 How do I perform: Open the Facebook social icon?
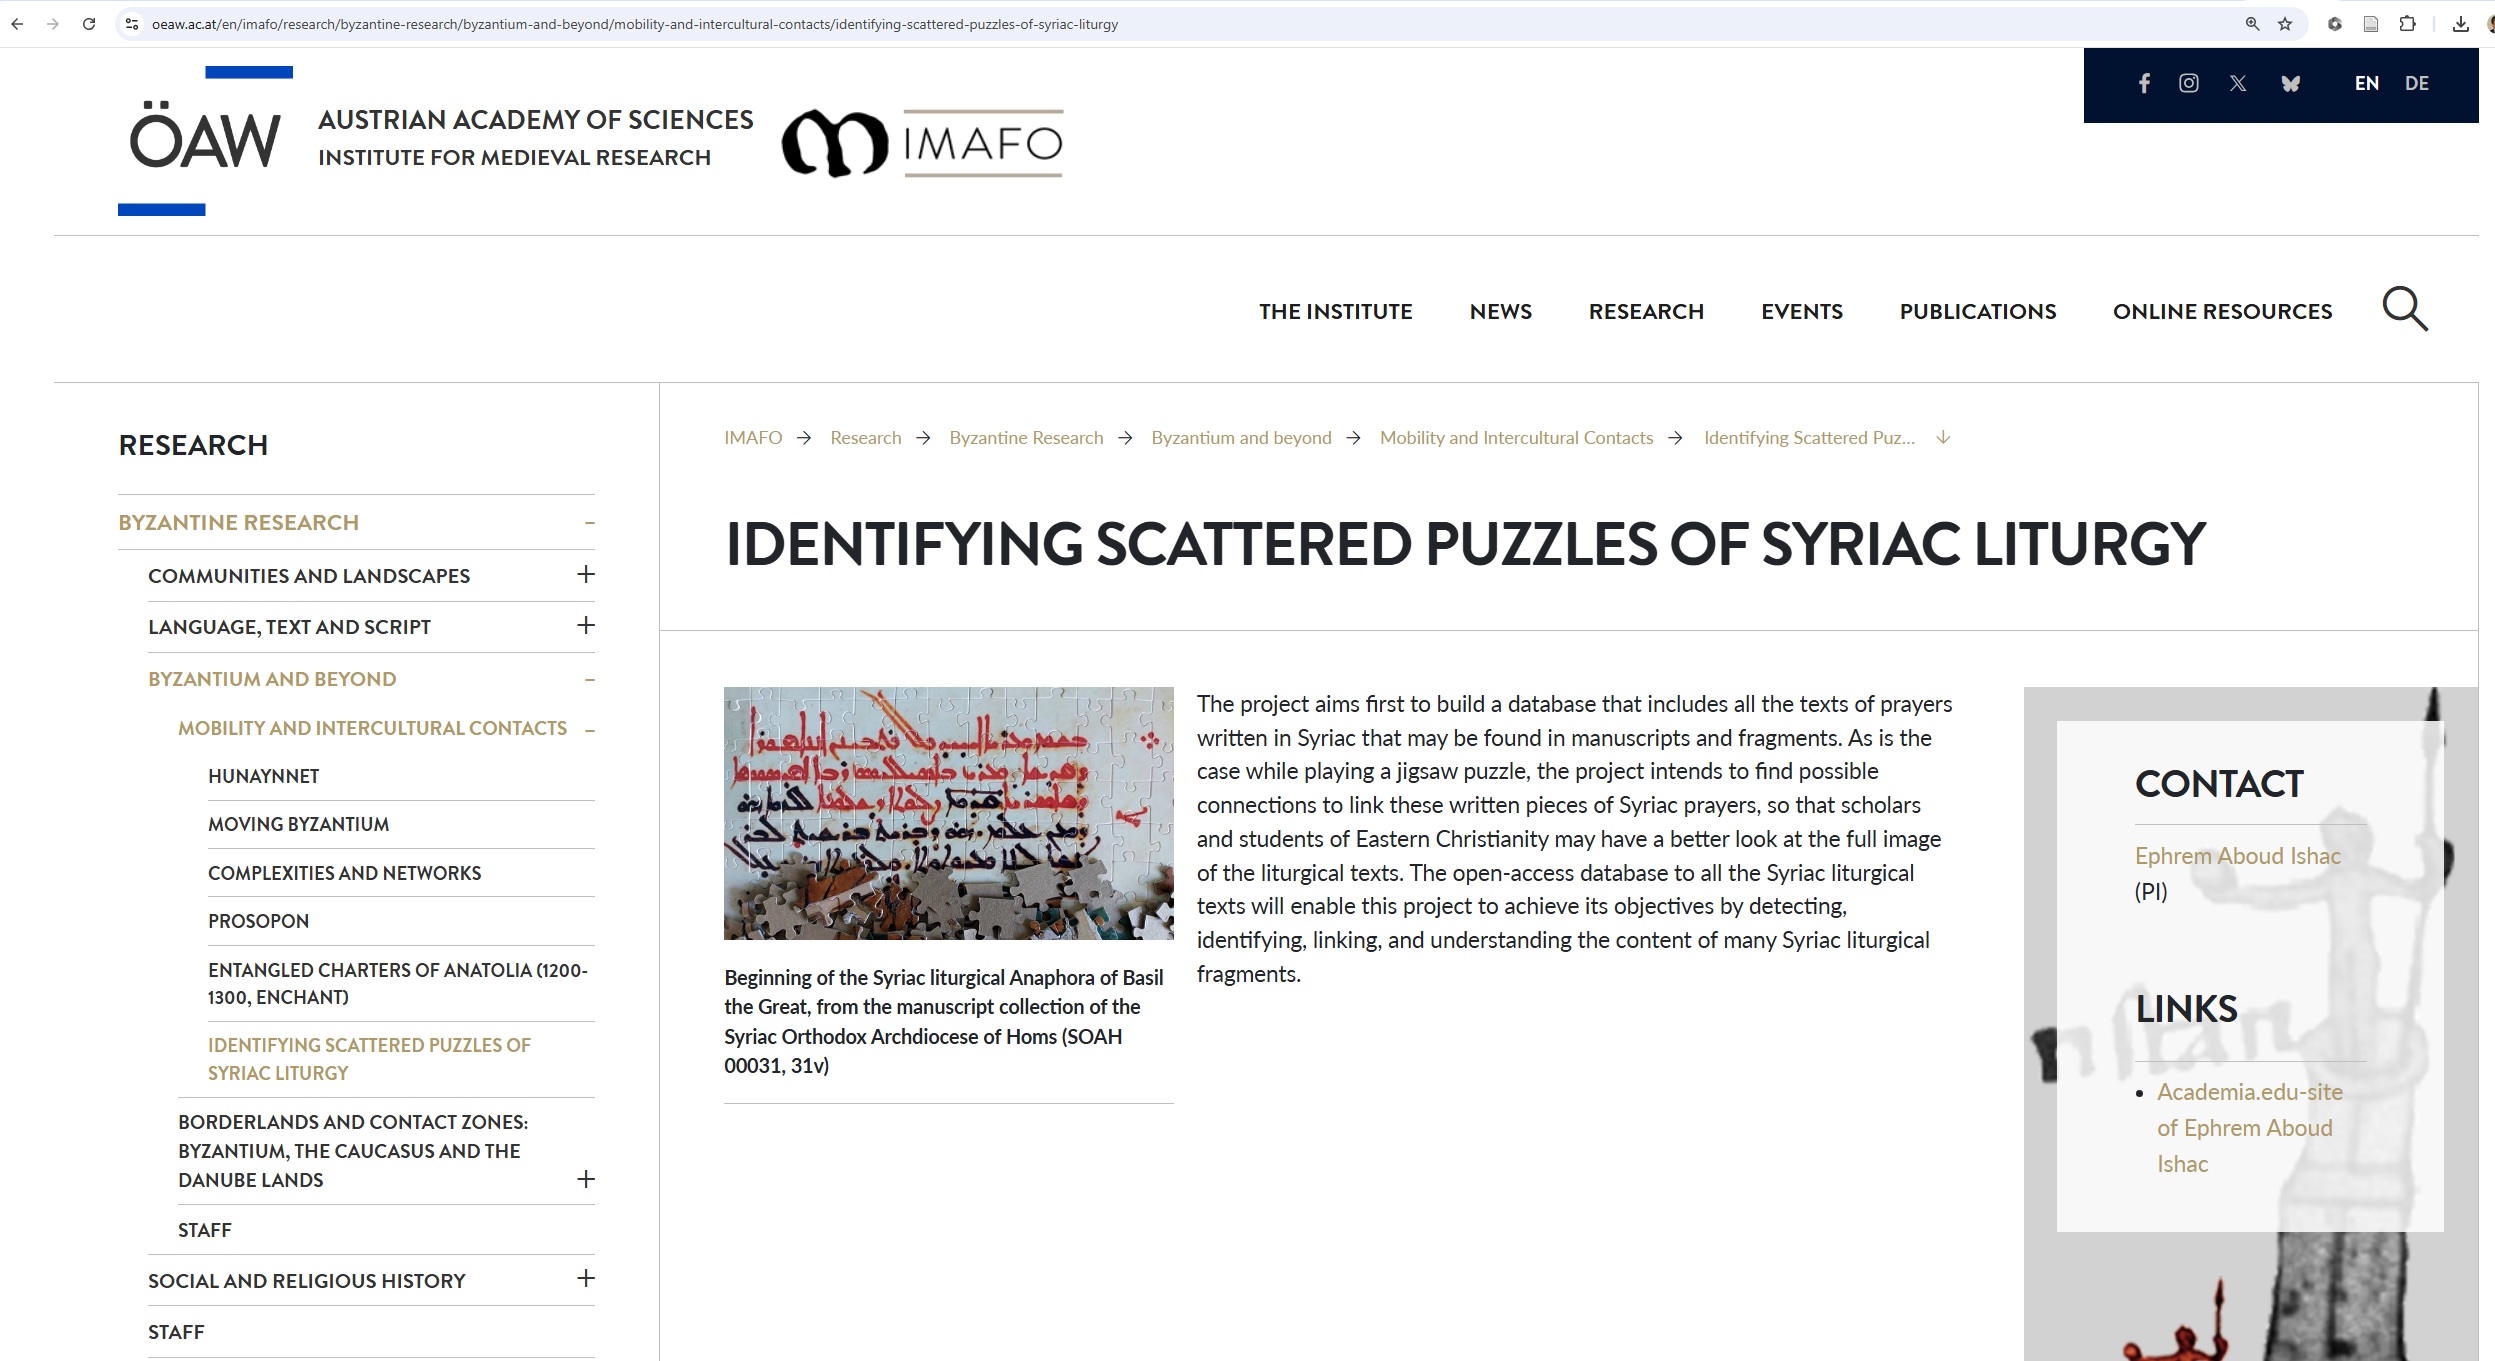click(x=2143, y=84)
